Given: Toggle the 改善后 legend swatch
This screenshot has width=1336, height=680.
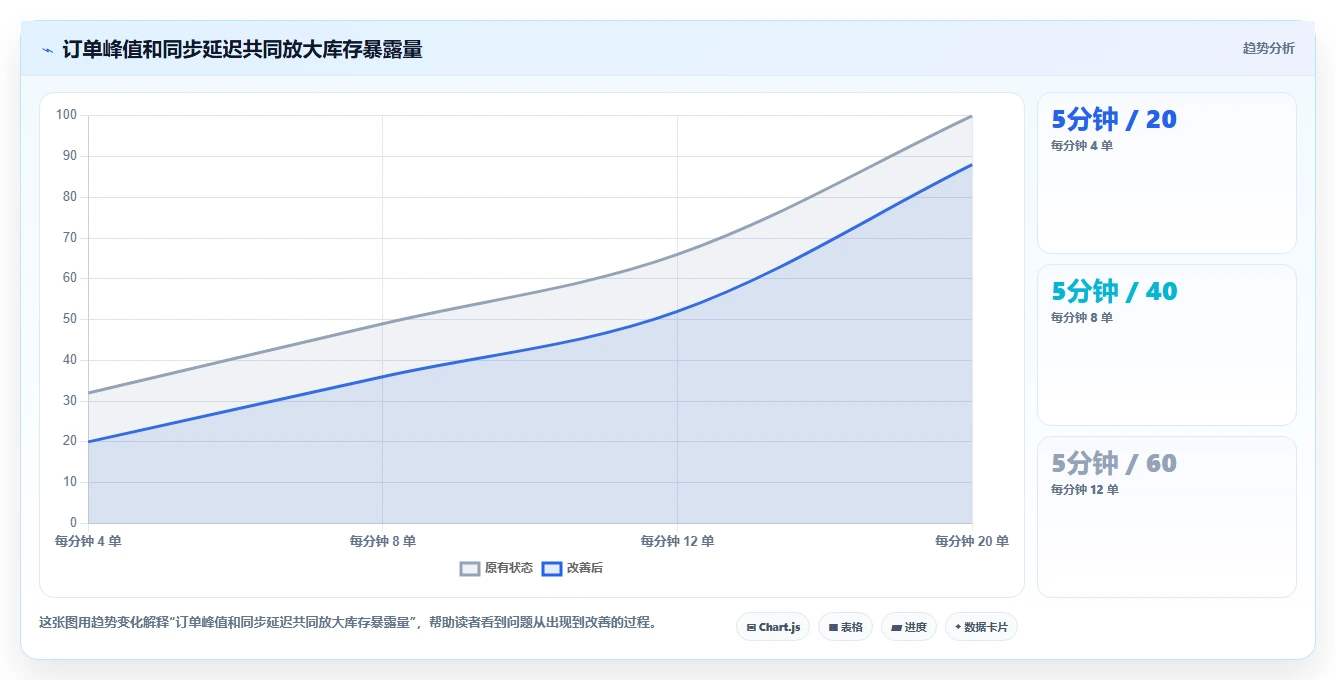Looking at the screenshot, I should [x=552, y=568].
